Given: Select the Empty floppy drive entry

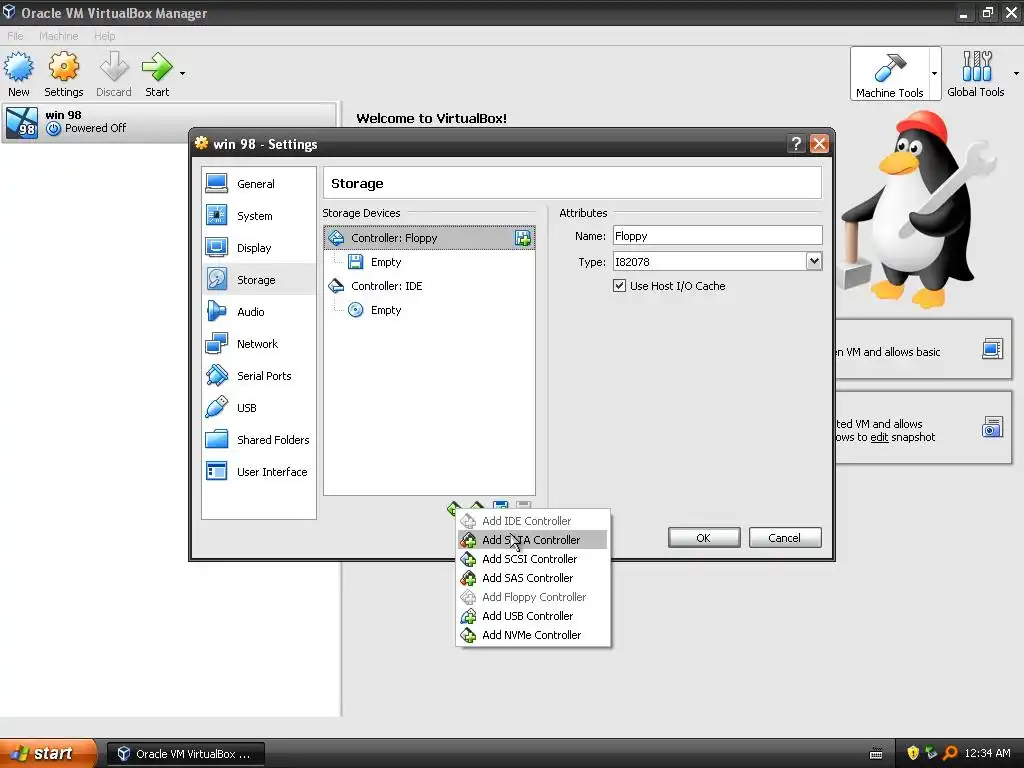Looking at the screenshot, I should (x=429, y=262).
